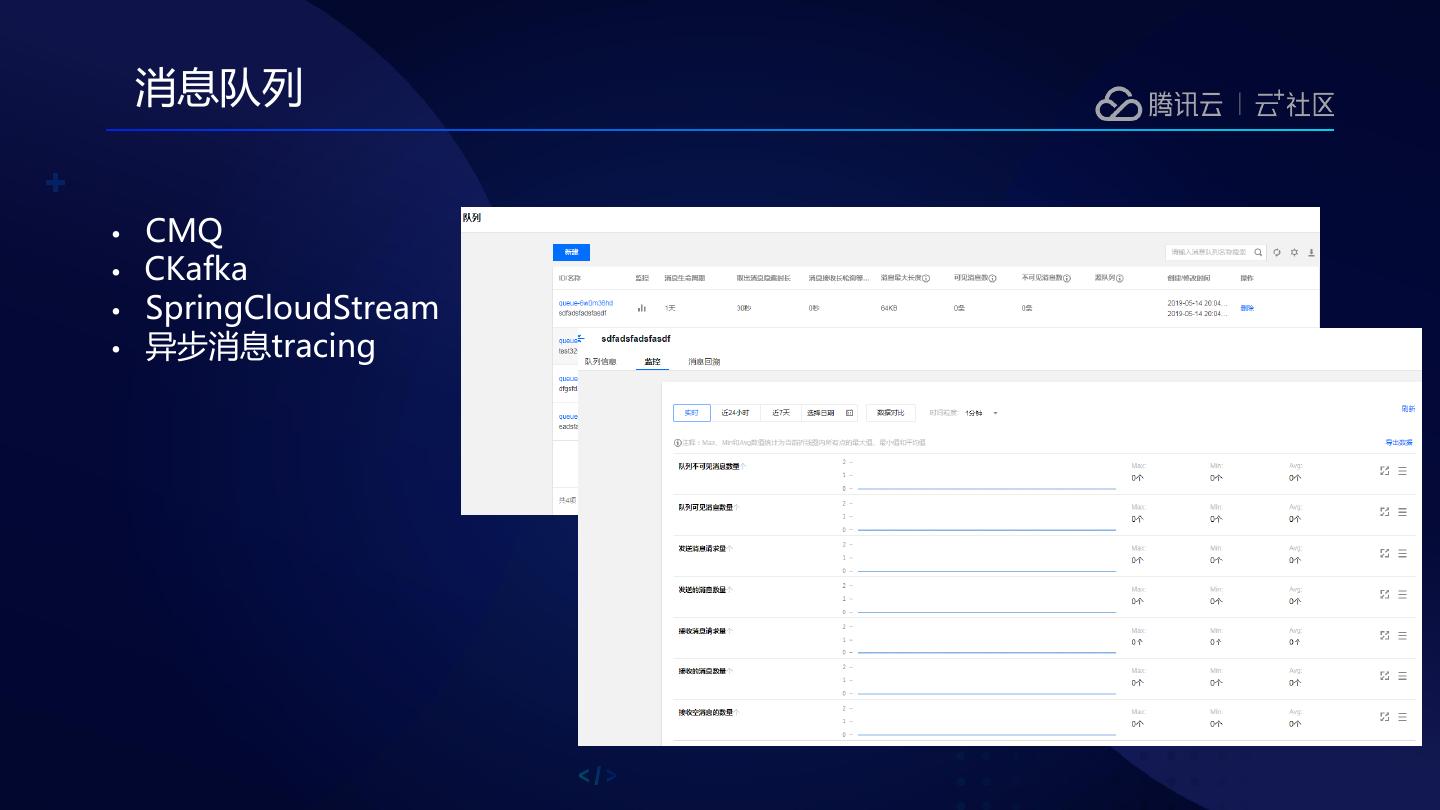Click the search magnifier icon in queue search

pyautogui.click(x=1259, y=253)
